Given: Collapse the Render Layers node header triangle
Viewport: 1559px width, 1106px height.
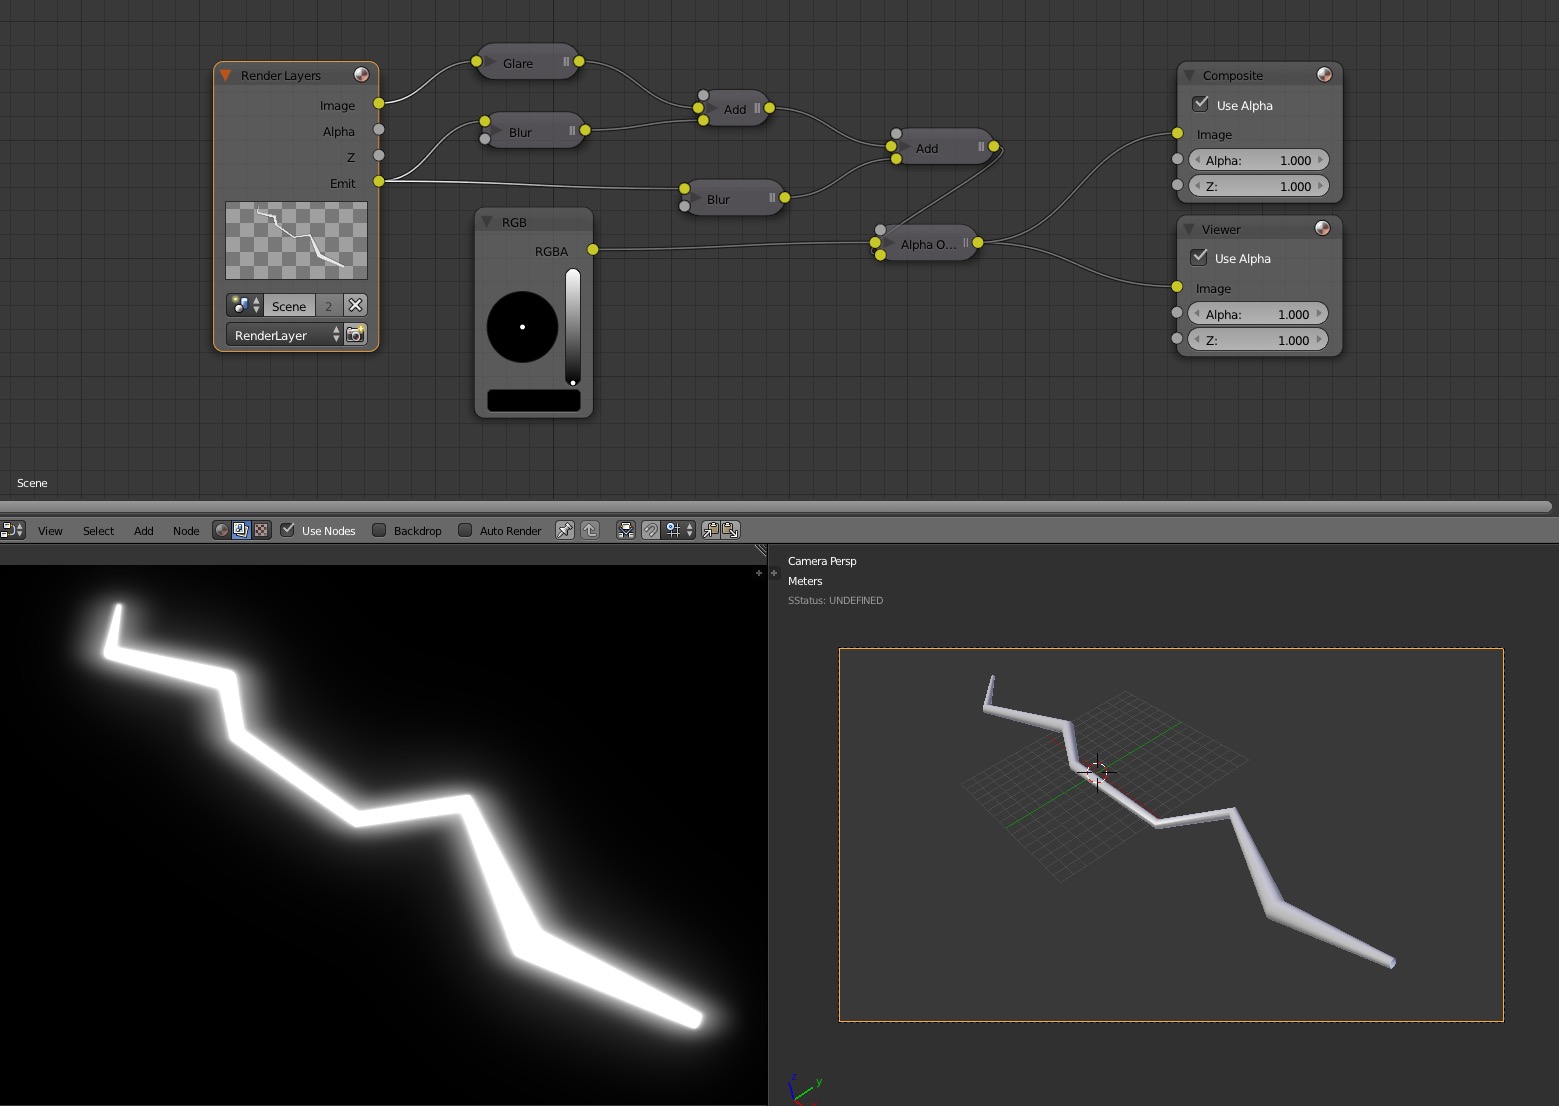Looking at the screenshot, I should [x=226, y=74].
